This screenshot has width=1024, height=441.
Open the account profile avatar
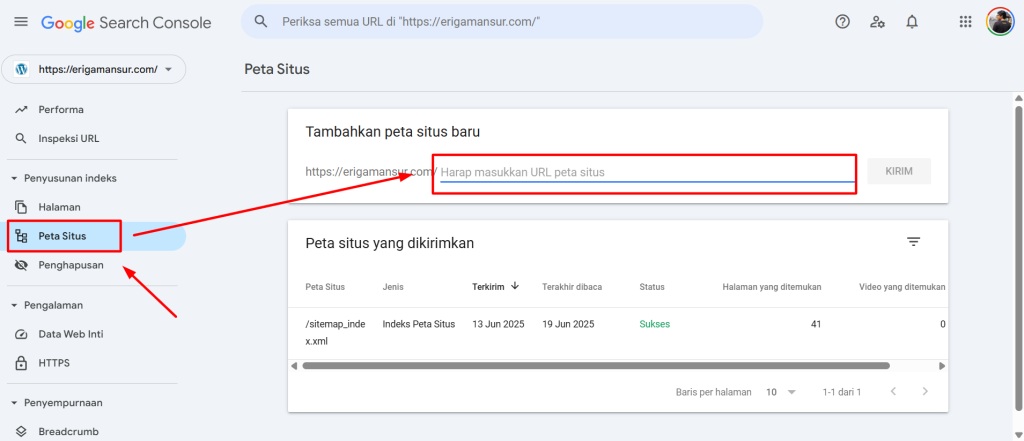point(1000,22)
